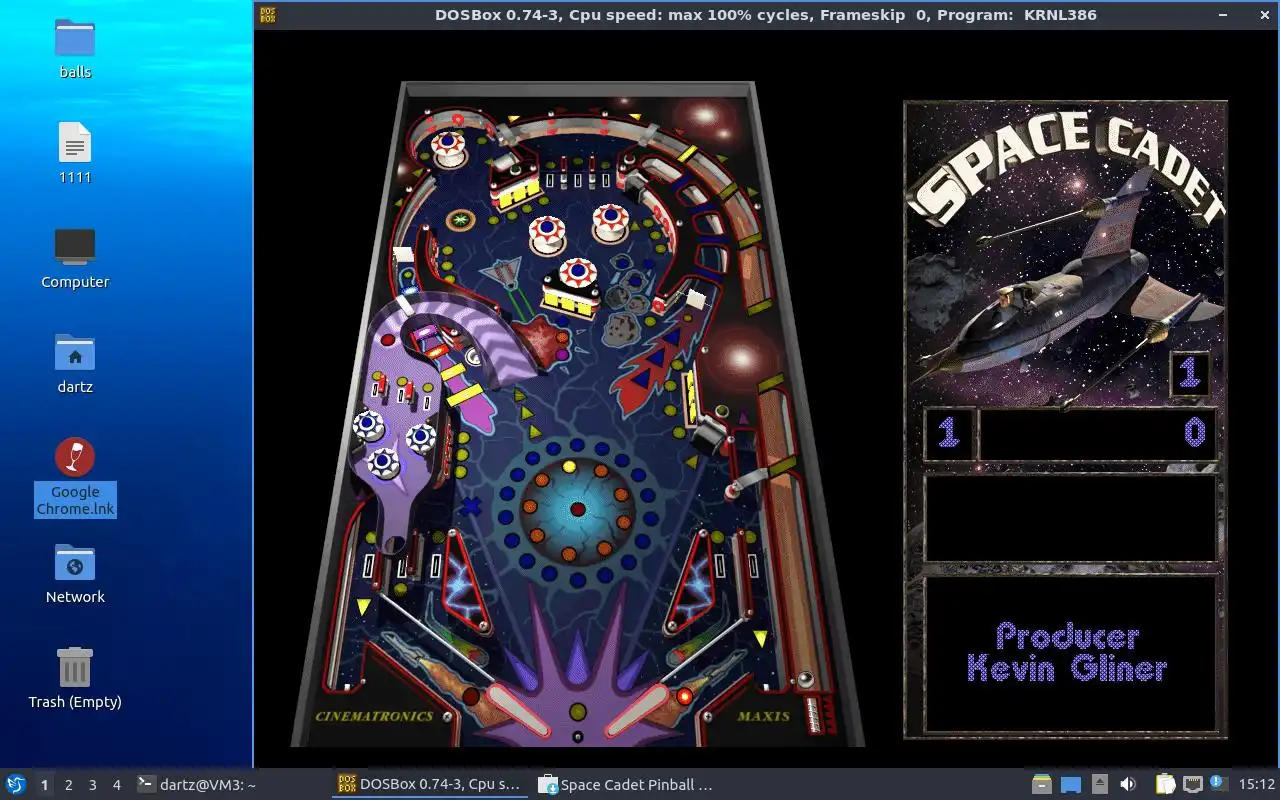The image size is (1280, 800).
Task: Click the CINEMATRONICS label on the table
Action: click(x=375, y=716)
